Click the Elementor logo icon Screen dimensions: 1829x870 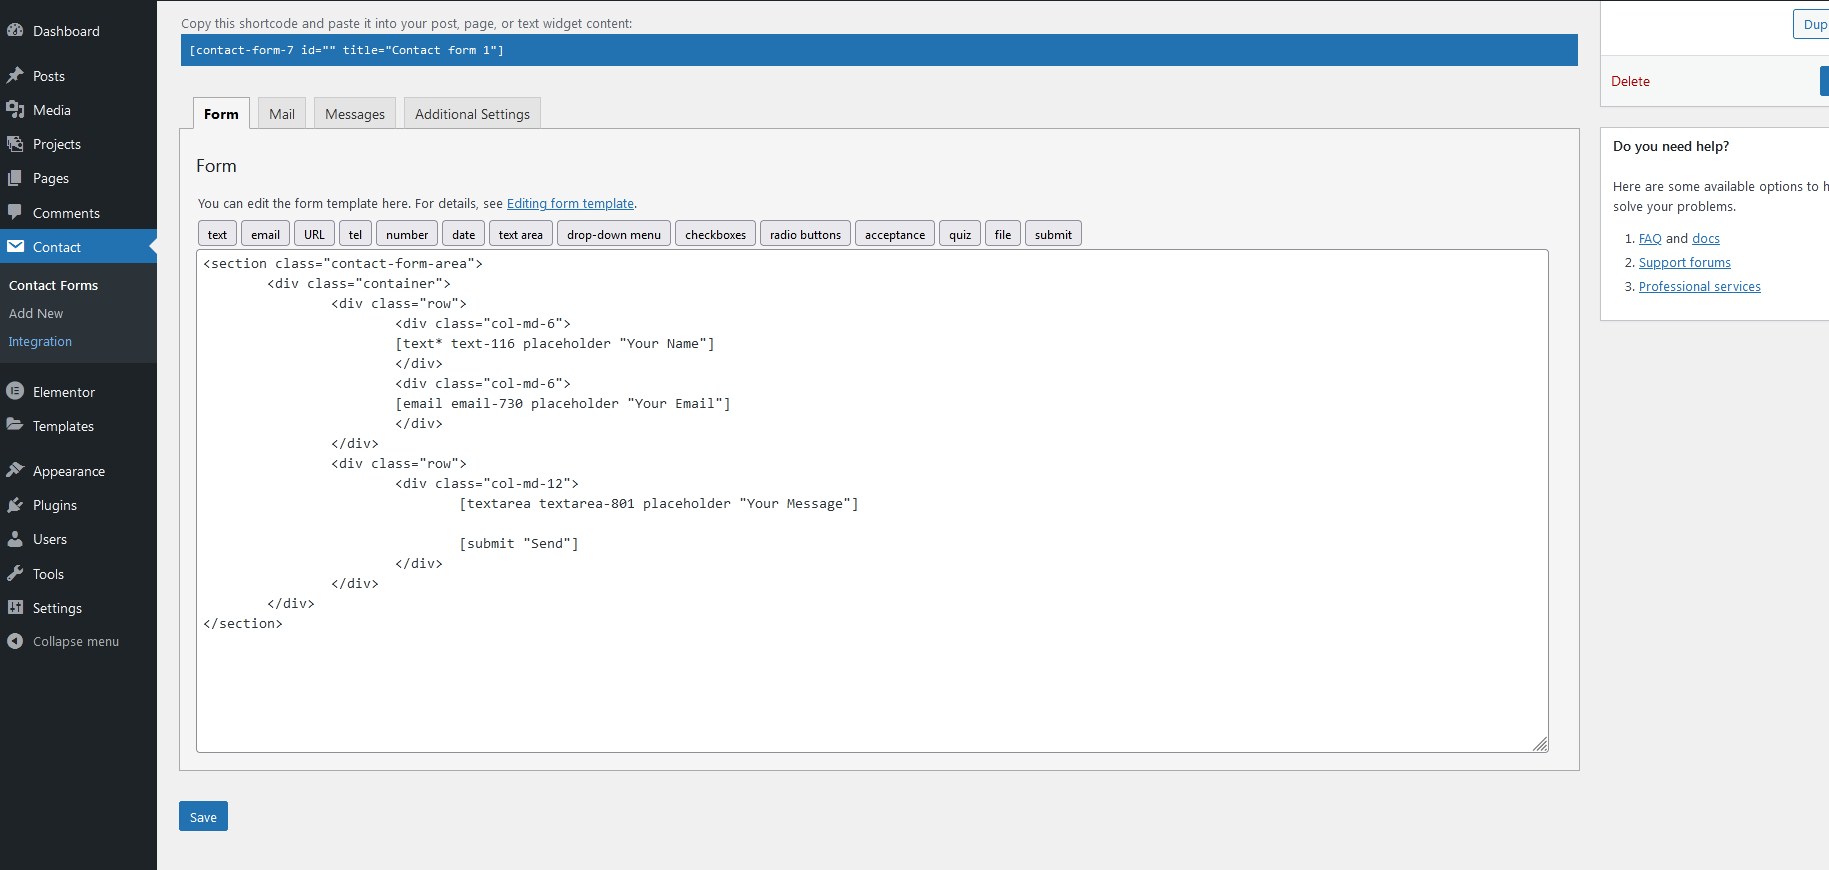tap(15, 392)
